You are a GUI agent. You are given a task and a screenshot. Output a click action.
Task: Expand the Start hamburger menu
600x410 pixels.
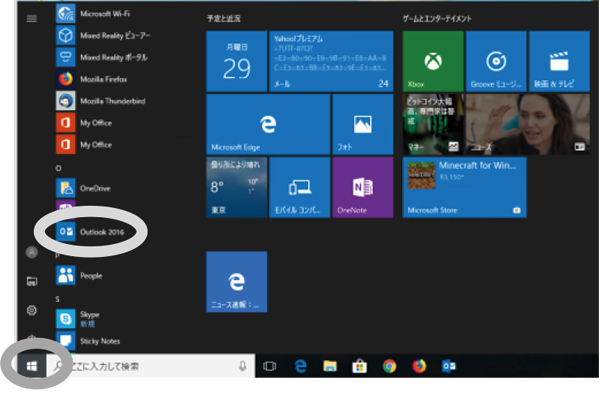coord(32,18)
